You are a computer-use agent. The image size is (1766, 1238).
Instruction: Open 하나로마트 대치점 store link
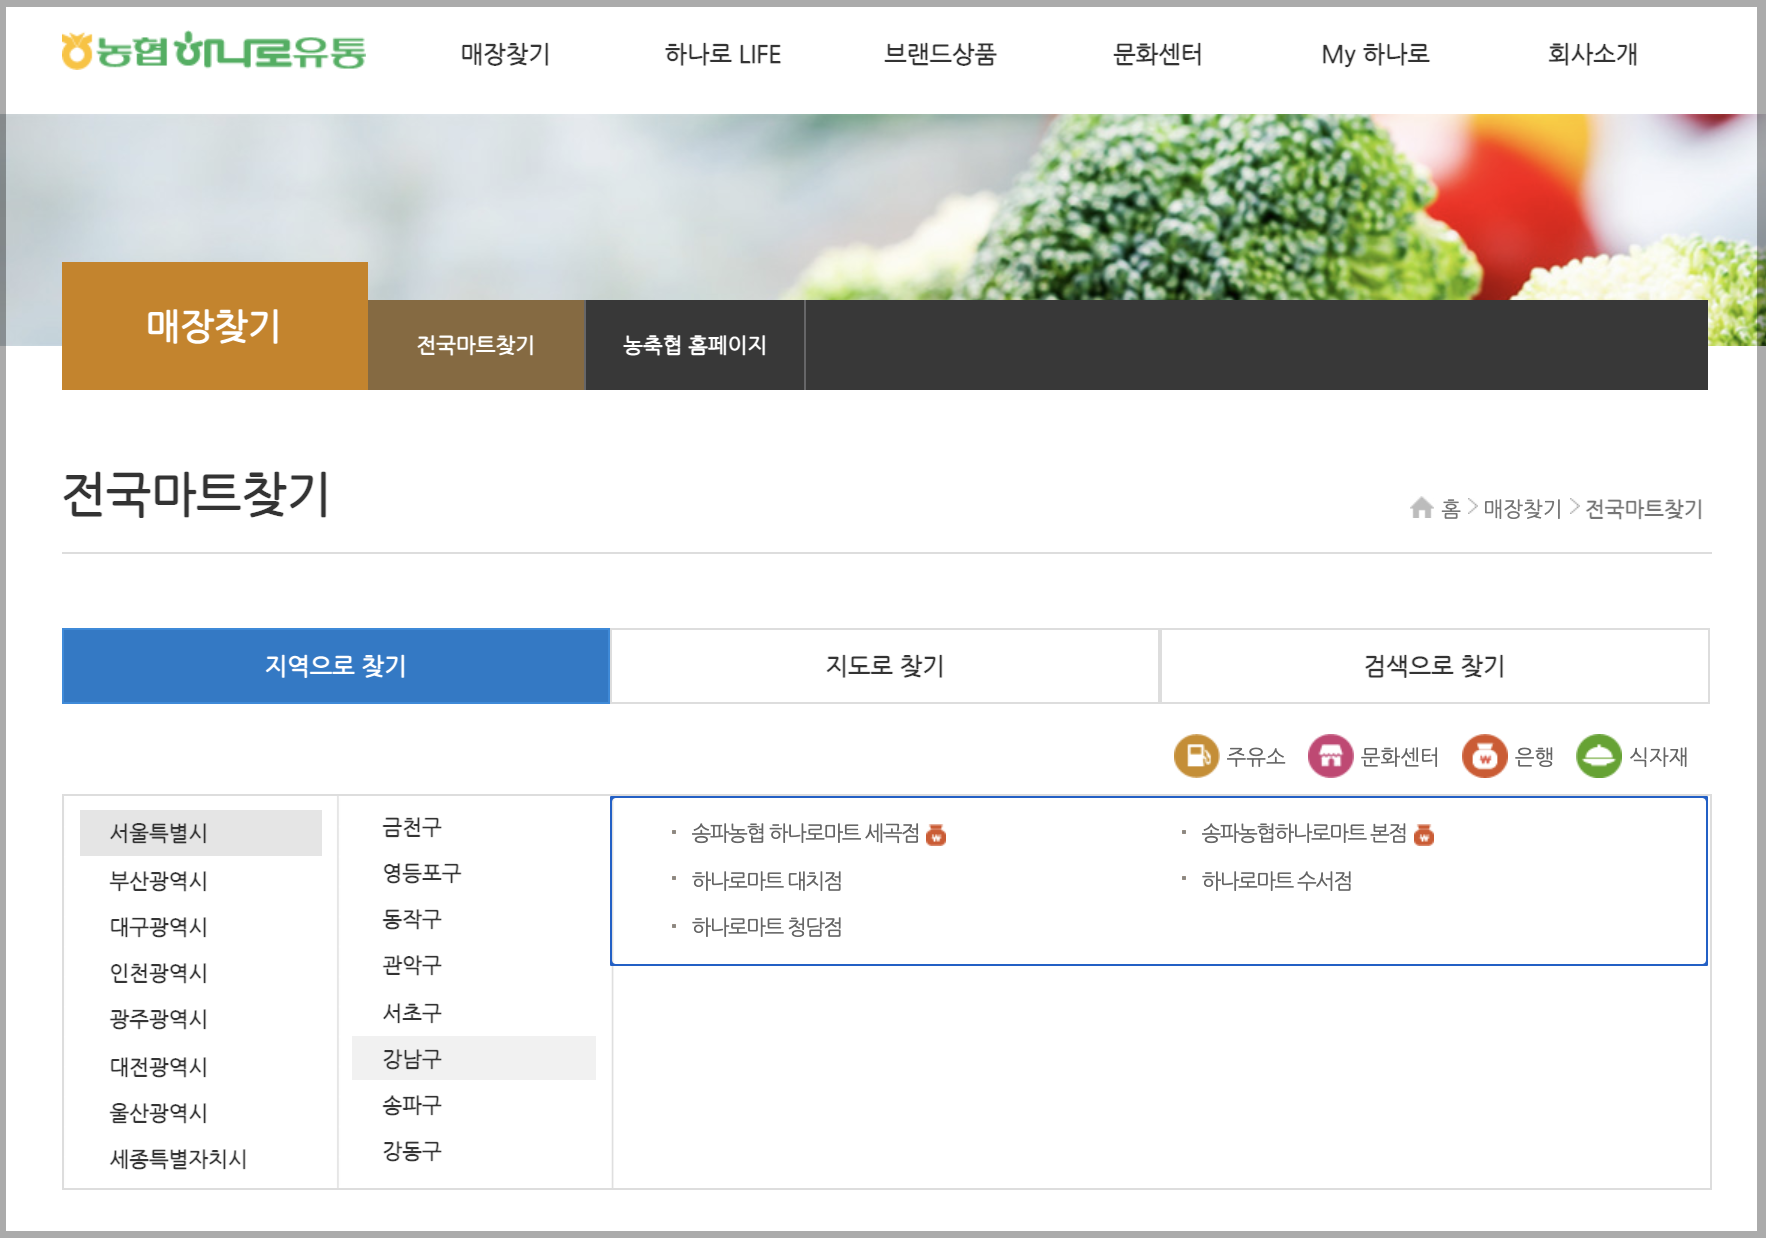pos(767,881)
